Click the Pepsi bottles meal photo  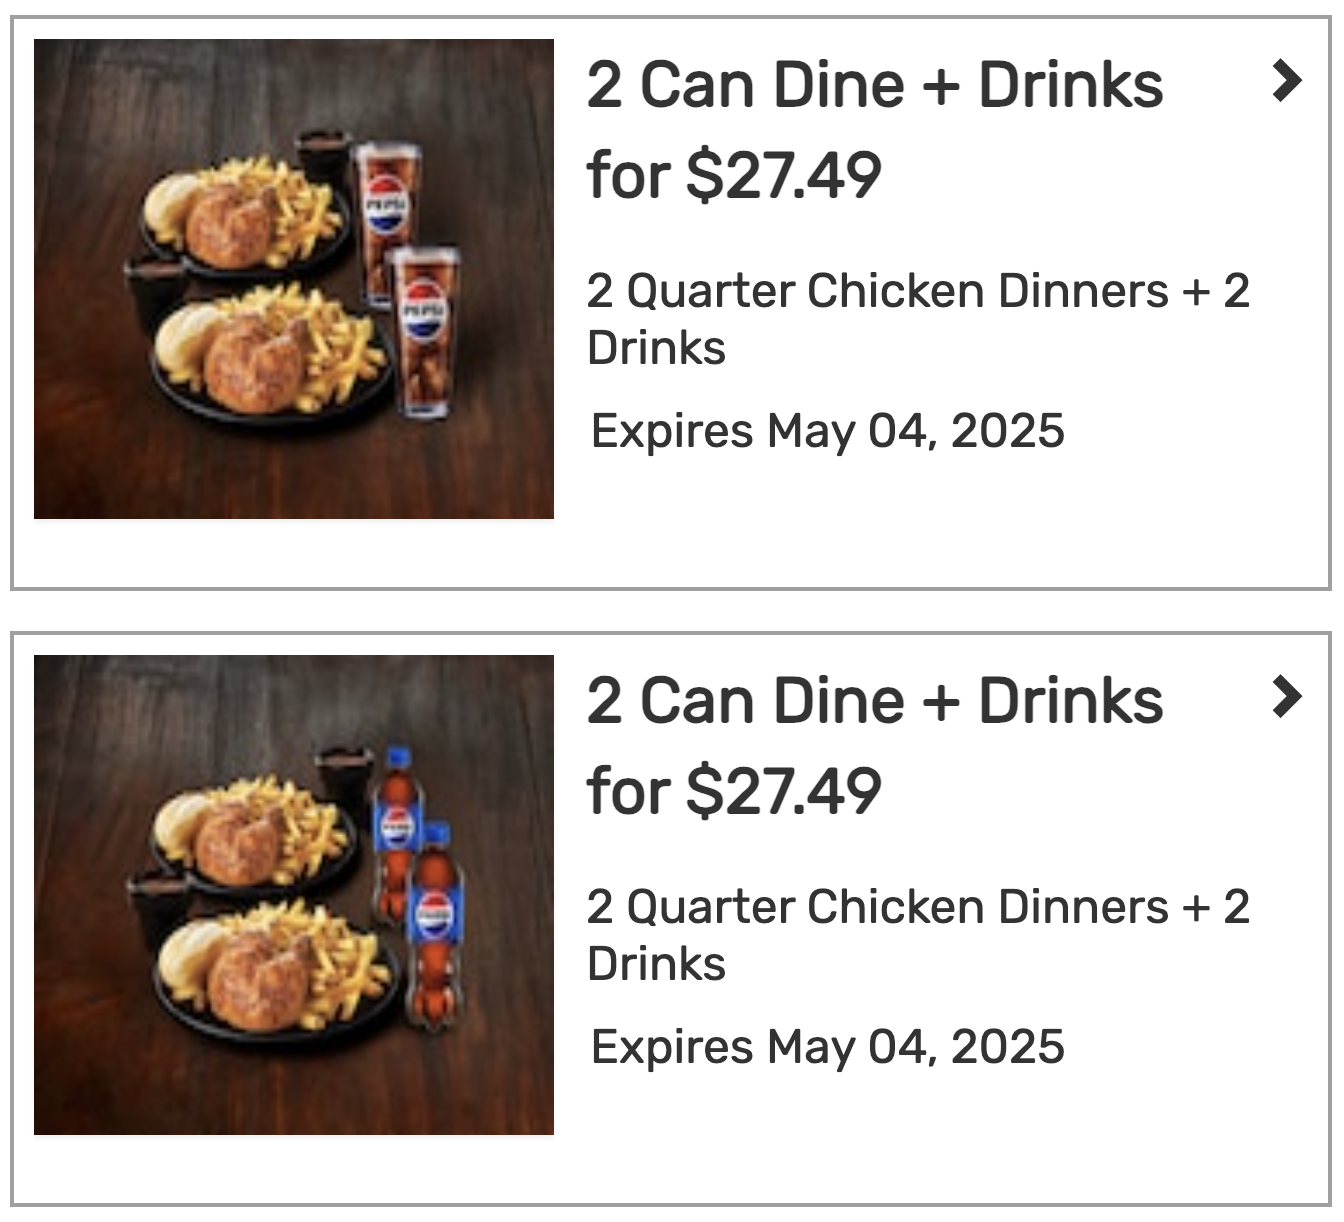(293, 896)
